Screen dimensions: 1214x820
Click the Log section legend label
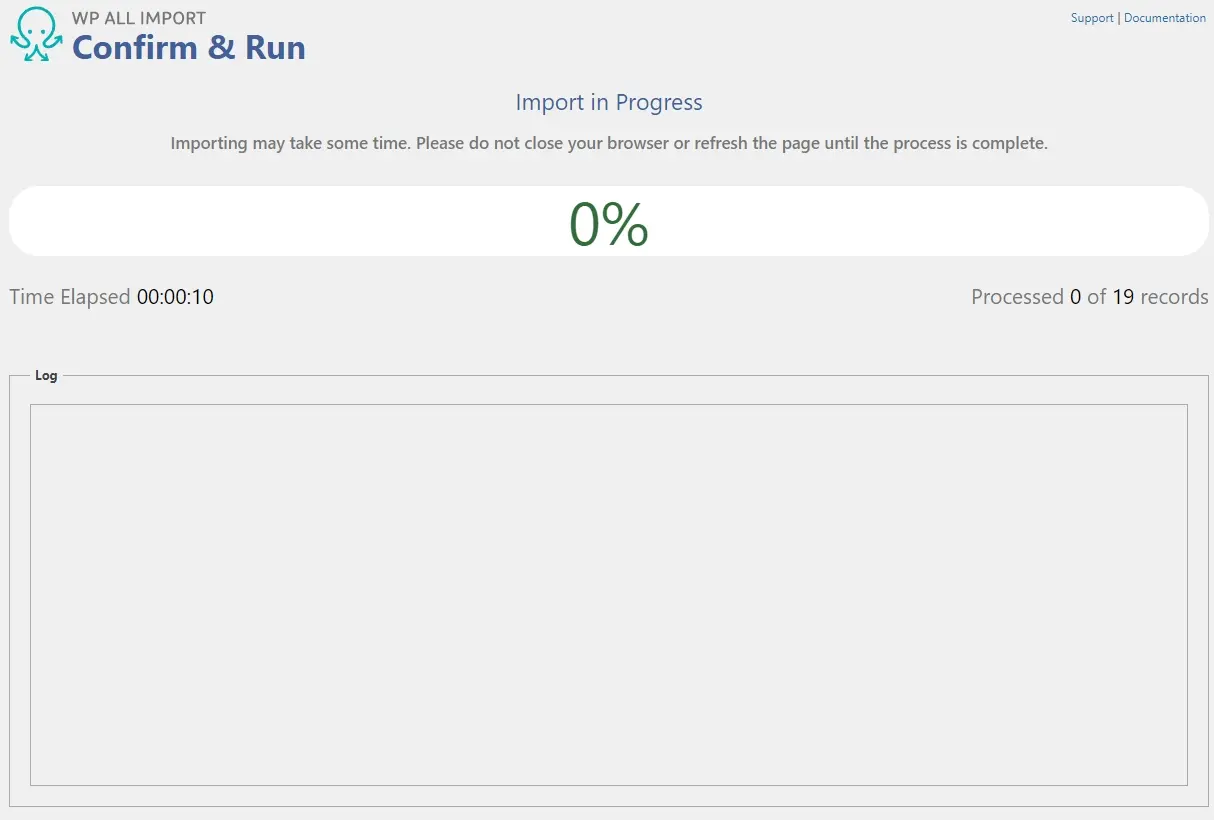(x=46, y=376)
